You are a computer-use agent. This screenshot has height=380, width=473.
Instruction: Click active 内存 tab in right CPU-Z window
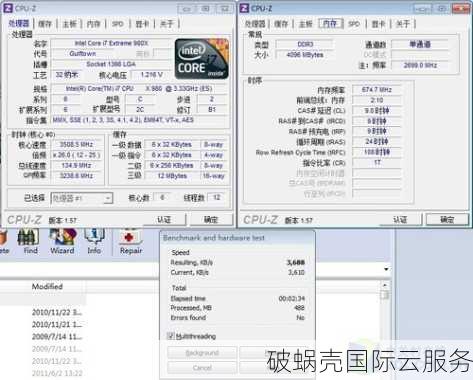[330, 23]
